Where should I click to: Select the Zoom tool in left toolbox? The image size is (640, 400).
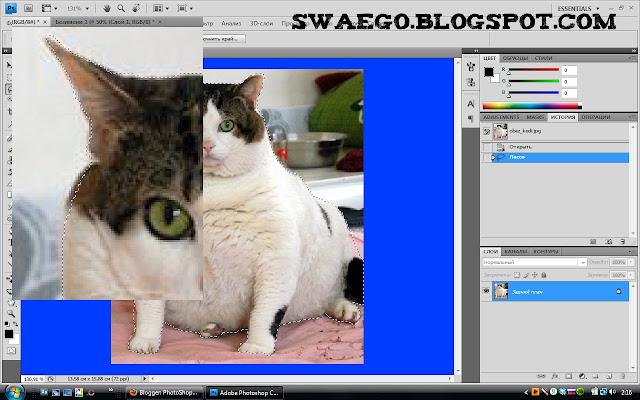pyautogui.click(x=11, y=313)
